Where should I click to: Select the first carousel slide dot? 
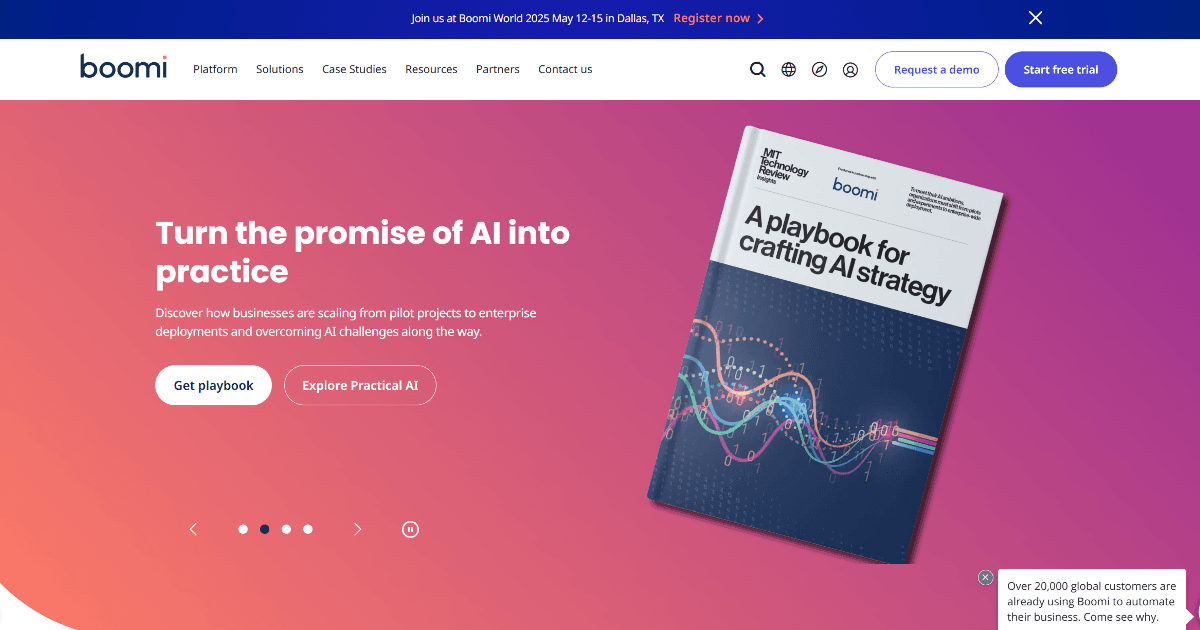pyautogui.click(x=243, y=529)
